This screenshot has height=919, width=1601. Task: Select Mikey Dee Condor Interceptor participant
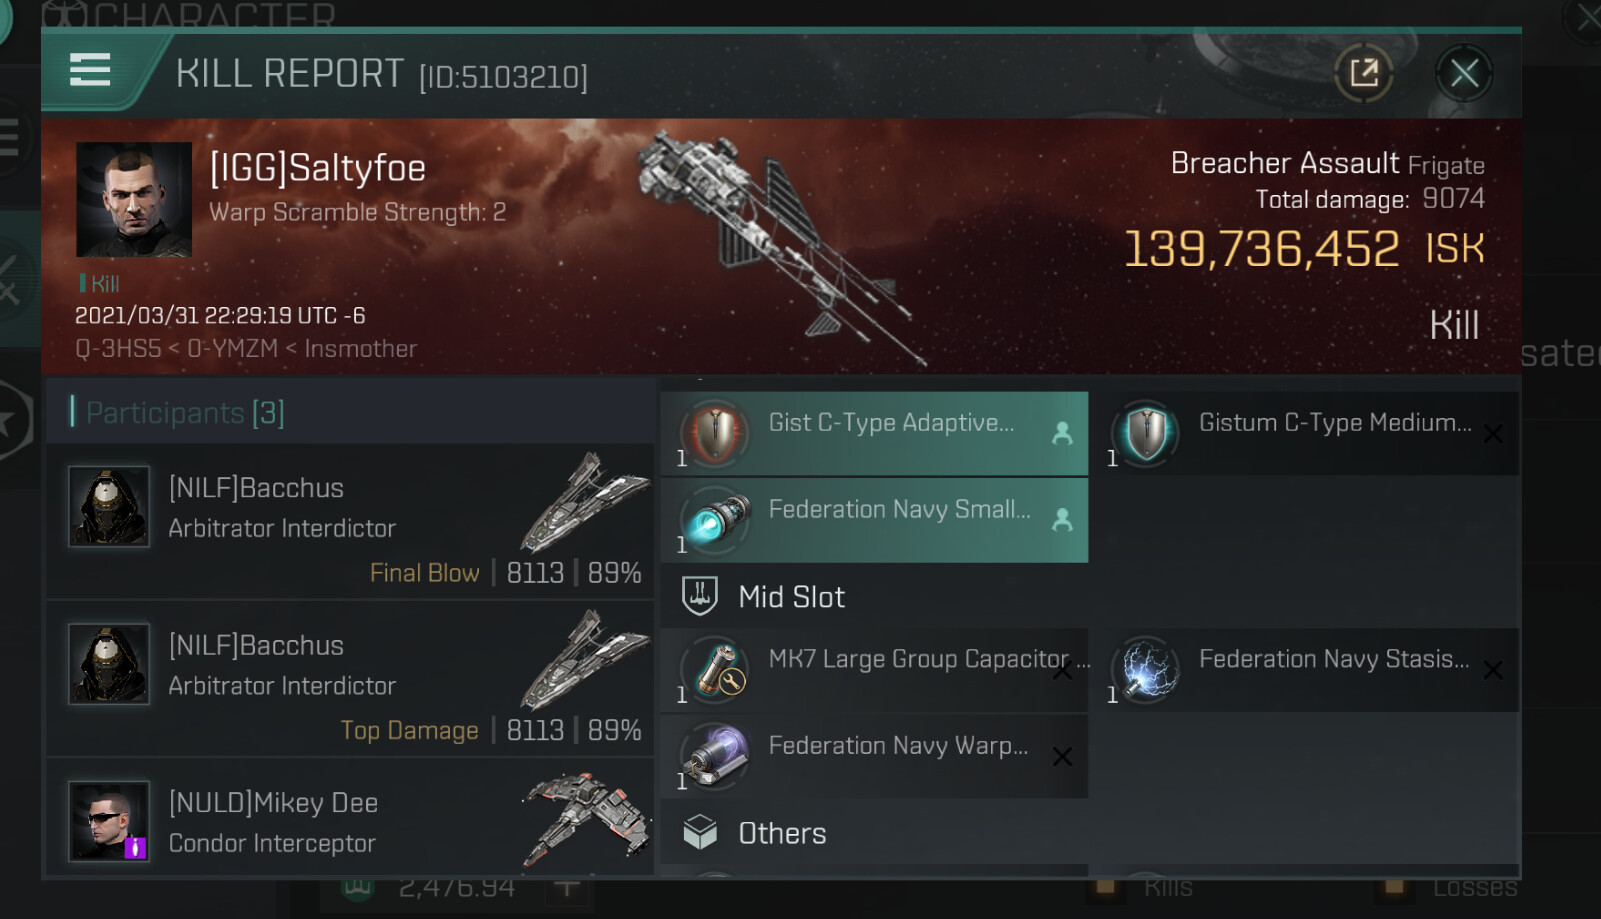(x=350, y=822)
